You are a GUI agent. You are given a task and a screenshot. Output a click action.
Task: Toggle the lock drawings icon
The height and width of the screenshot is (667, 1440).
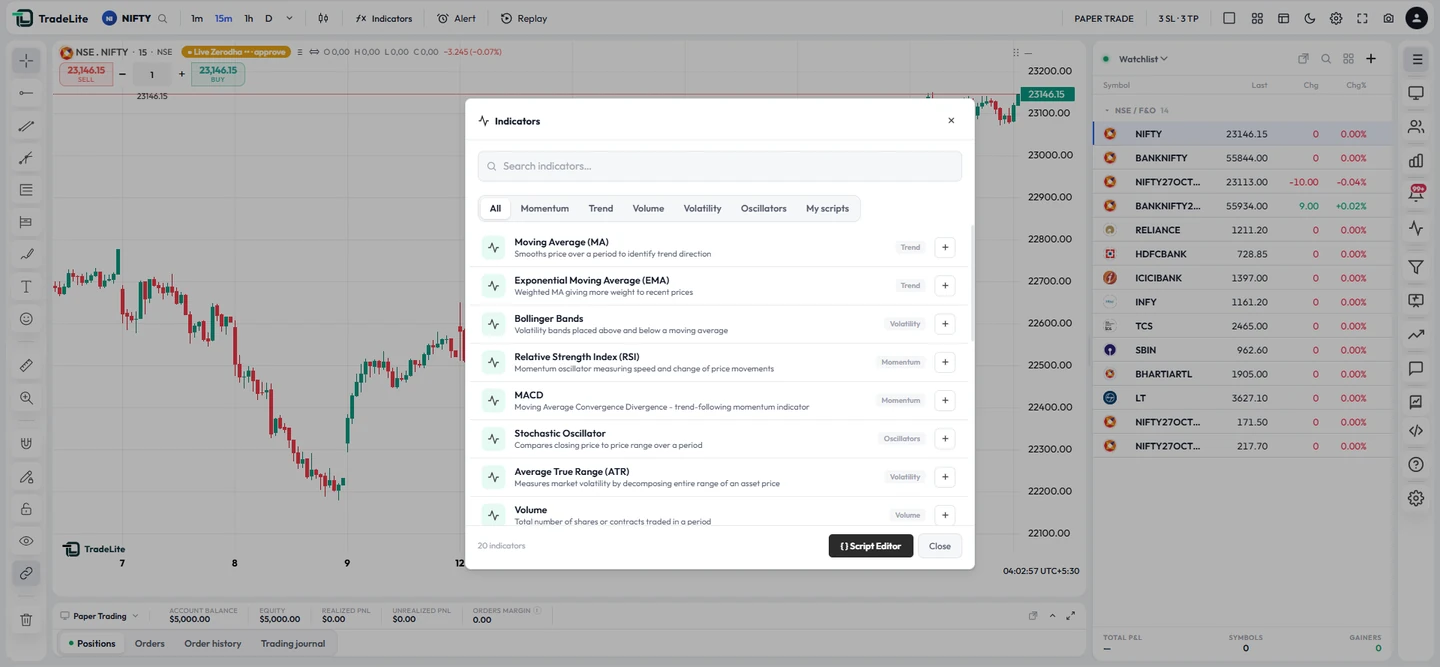coord(26,509)
